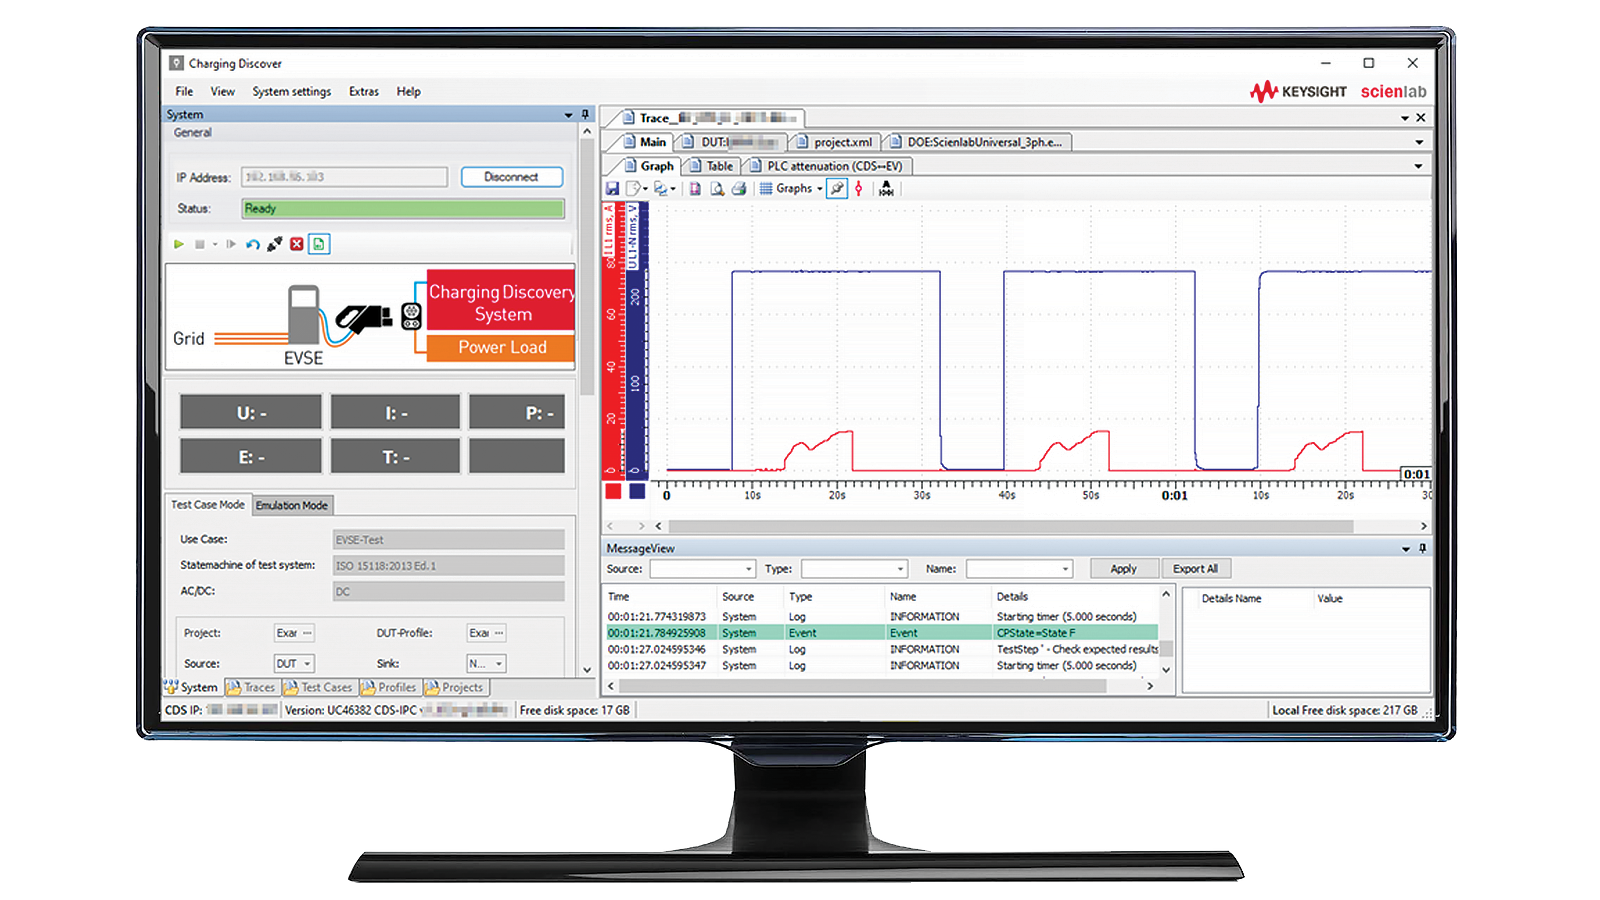Image resolution: width=1600 pixels, height=900 pixels.
Task: Click the red cancel icon in the System toolbar
Action: pyautogui.click(x=297, y=244)
